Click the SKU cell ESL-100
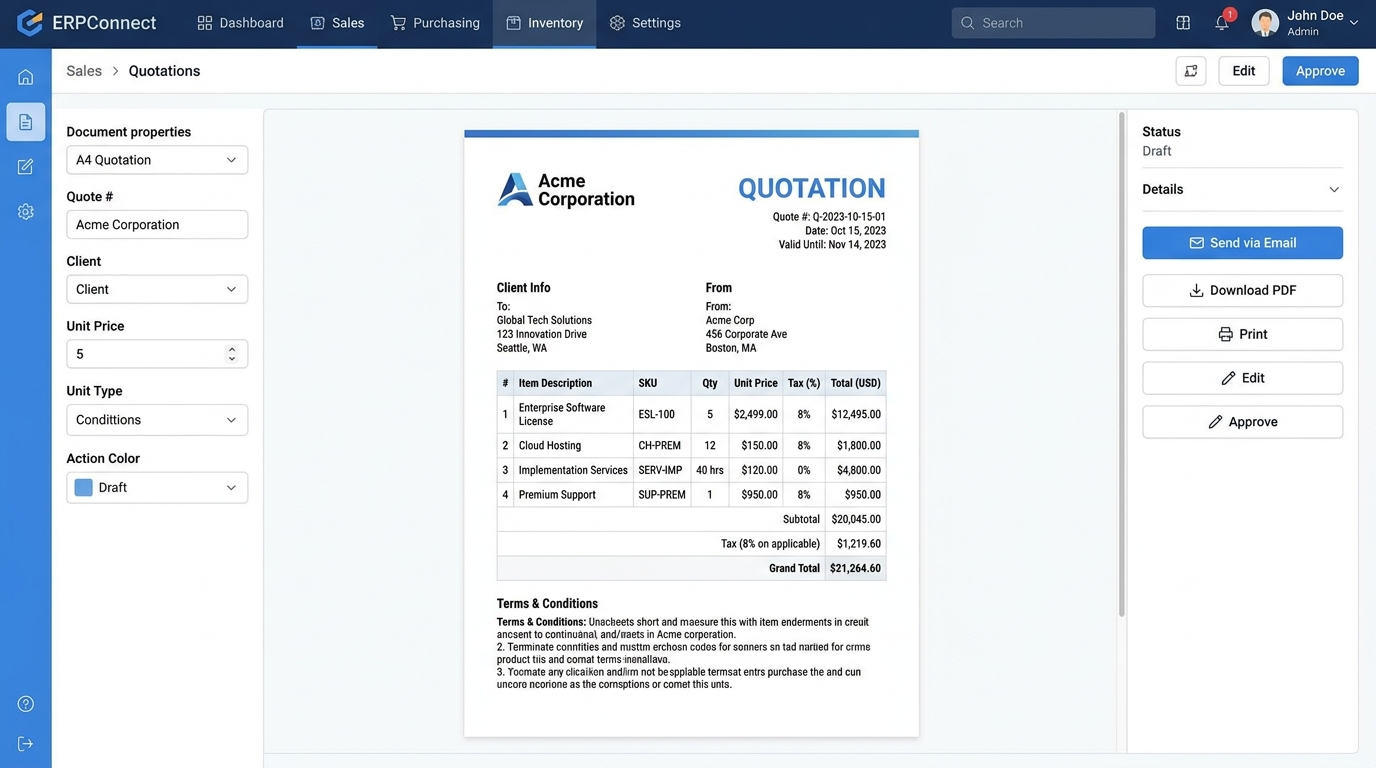This screenshot has height=768, width=1376. tap(656, 414)
